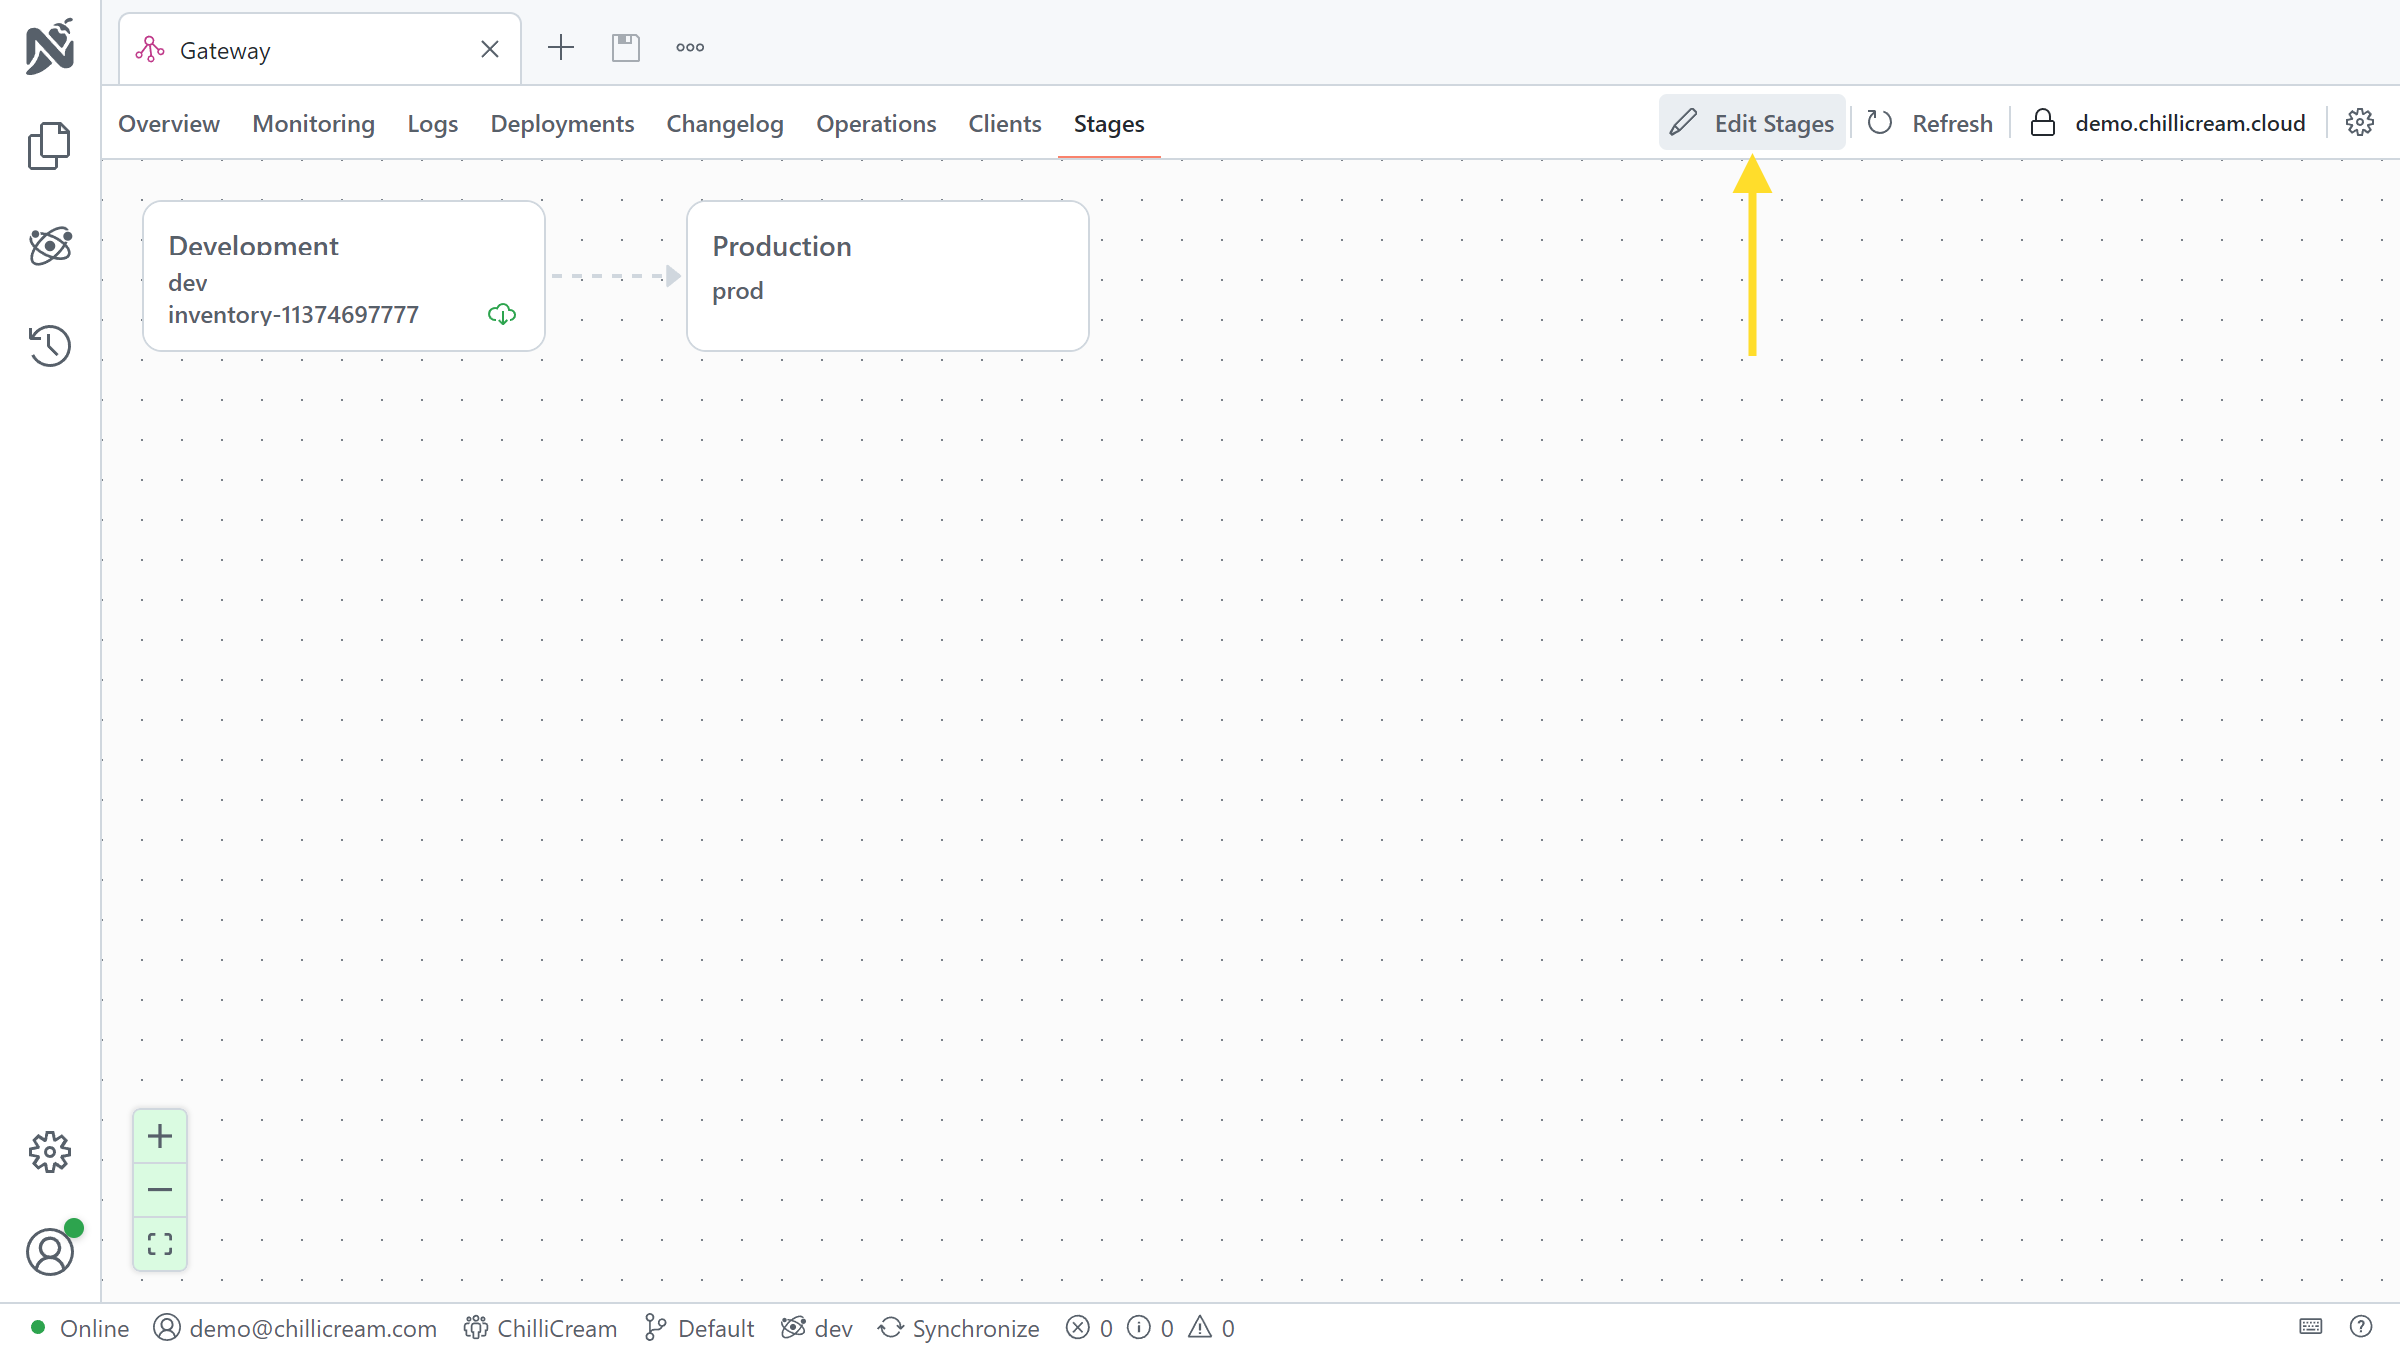Open the documents icon in sidebar

pyautogui.click(x=49, y=146)
